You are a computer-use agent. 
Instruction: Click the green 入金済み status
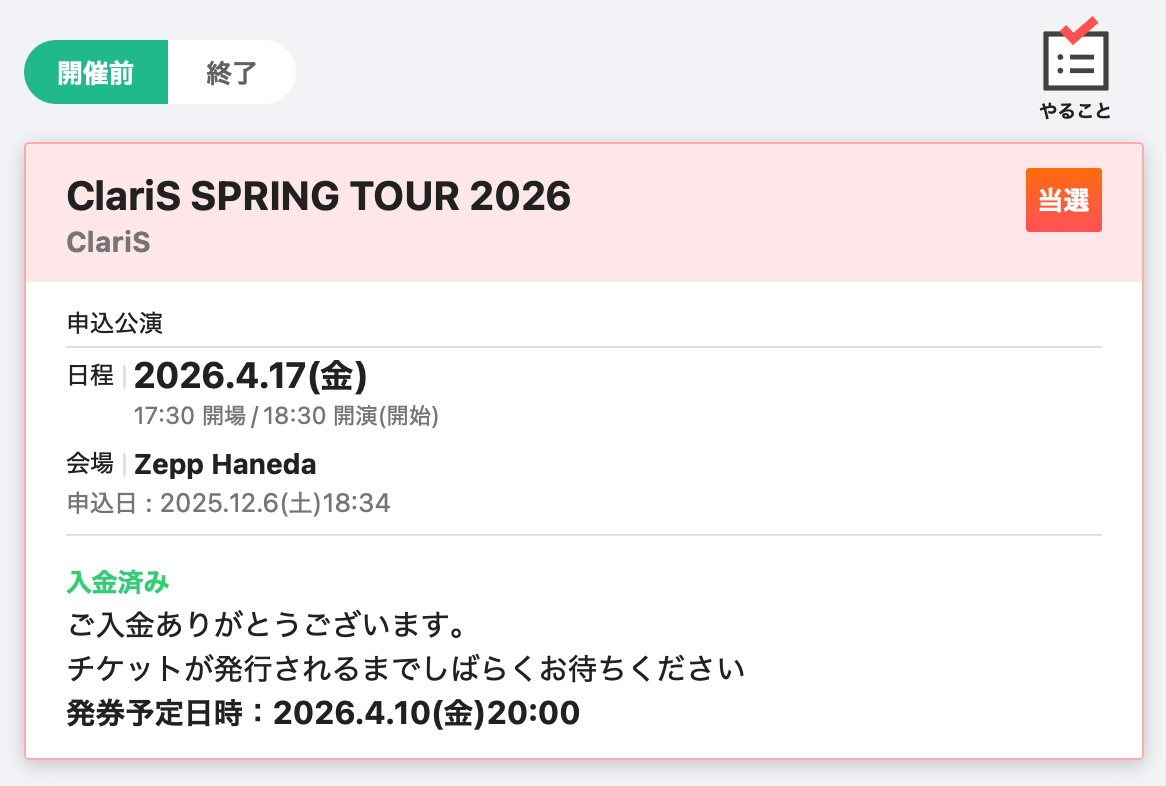[x=118, y=581]
